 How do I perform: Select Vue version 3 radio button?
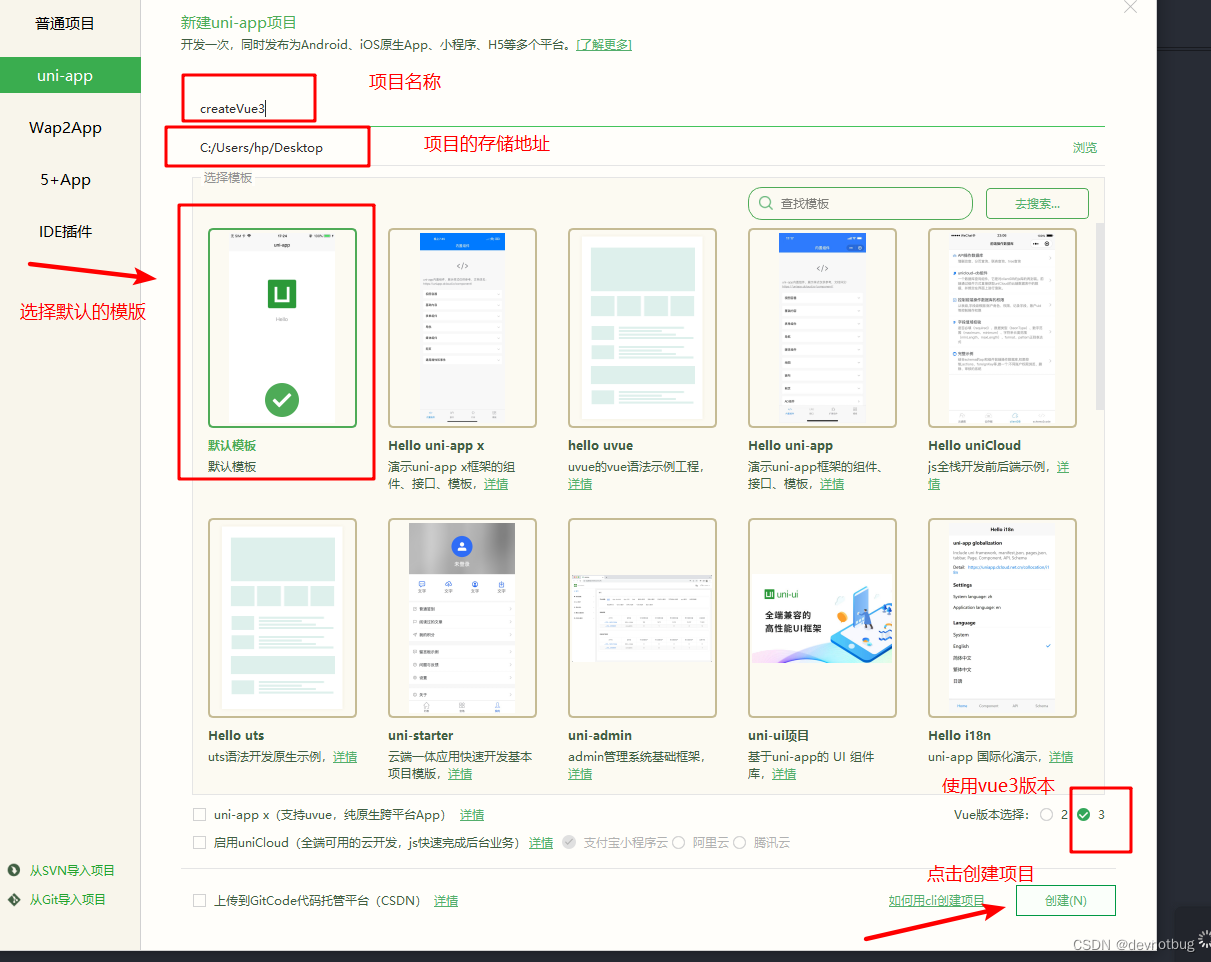pyautogui.click(x=1084, y=815)
